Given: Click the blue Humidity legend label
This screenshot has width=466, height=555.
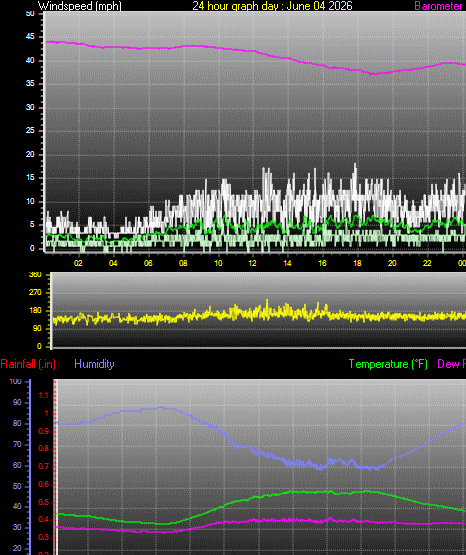Looking at the screenshot, I should click(x=94, y=364).
